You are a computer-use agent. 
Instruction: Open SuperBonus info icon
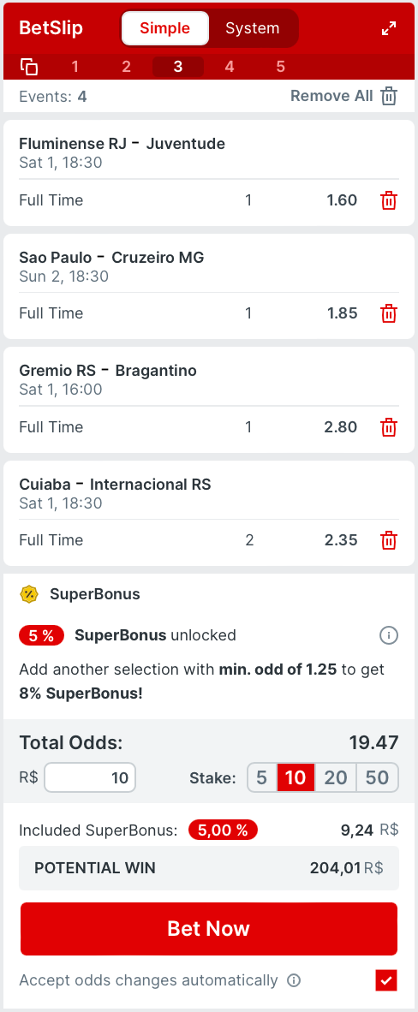[x=388, y=636]
